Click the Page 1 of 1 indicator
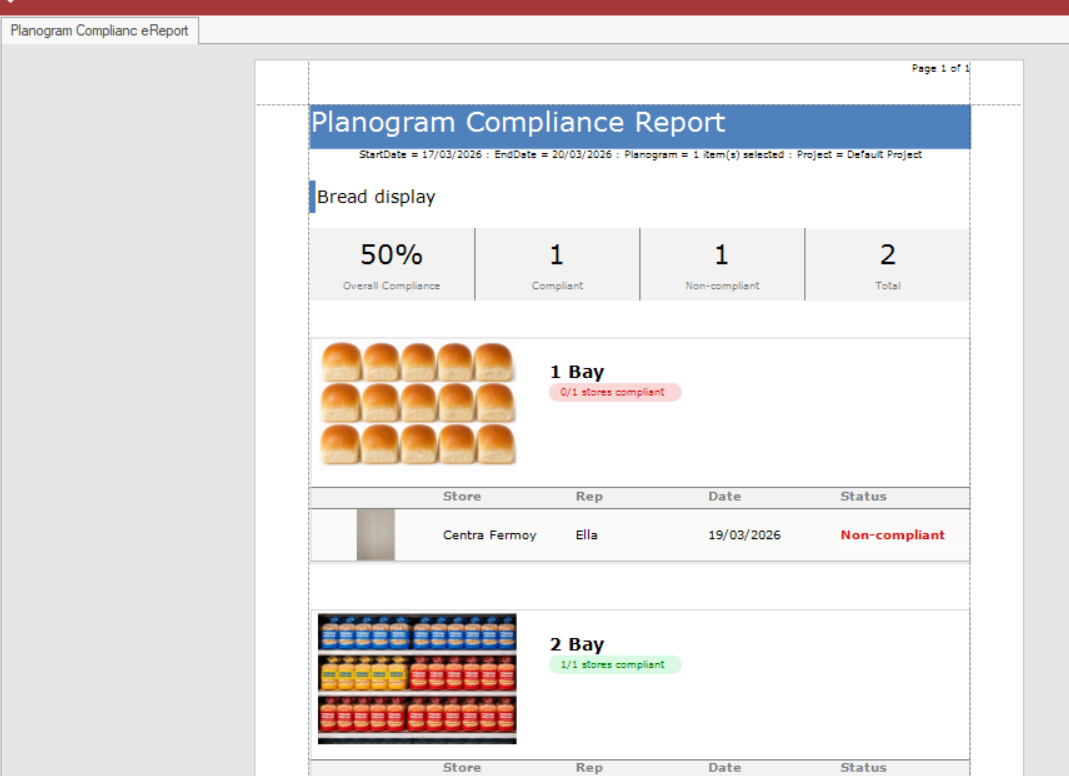 940,68
